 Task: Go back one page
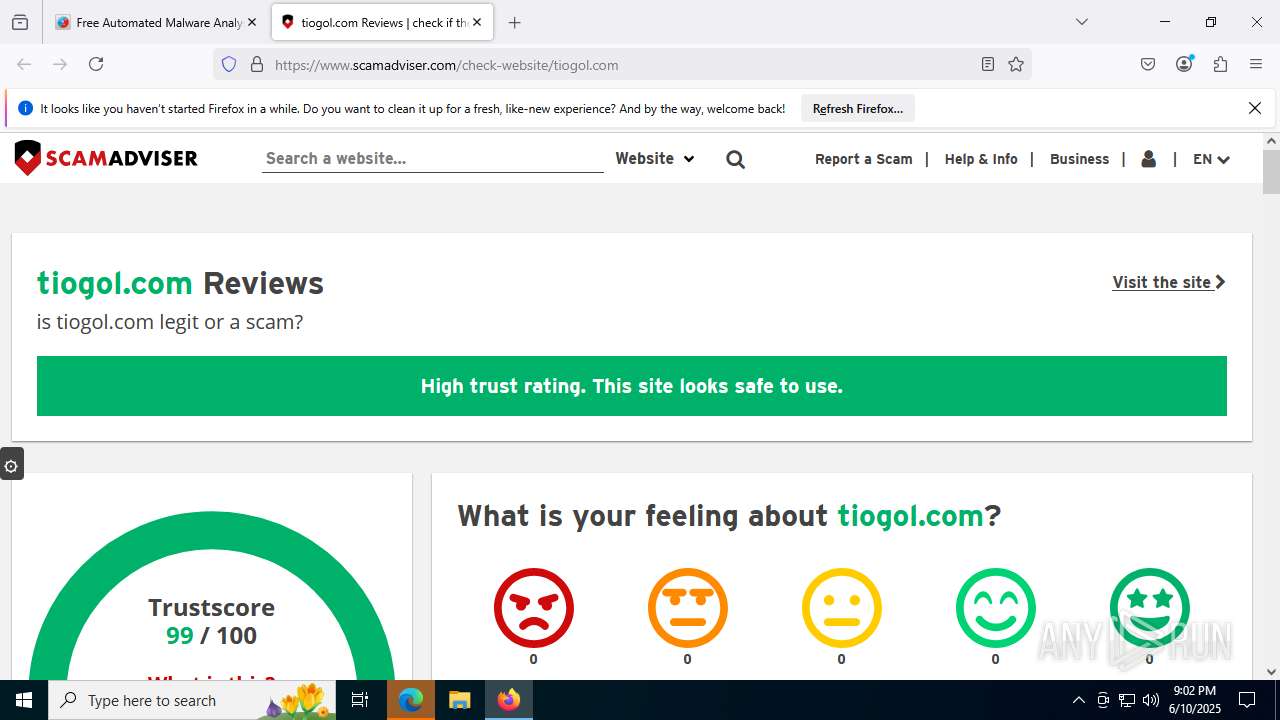(24, 64)
